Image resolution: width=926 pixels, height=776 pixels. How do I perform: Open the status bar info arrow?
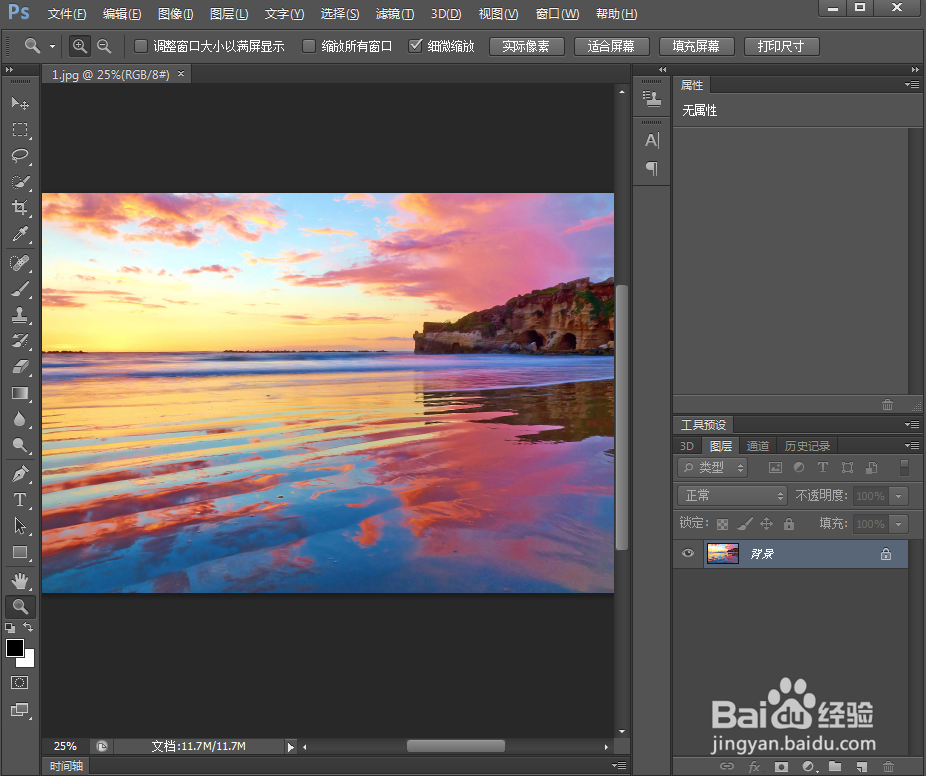tap(291, 746)
